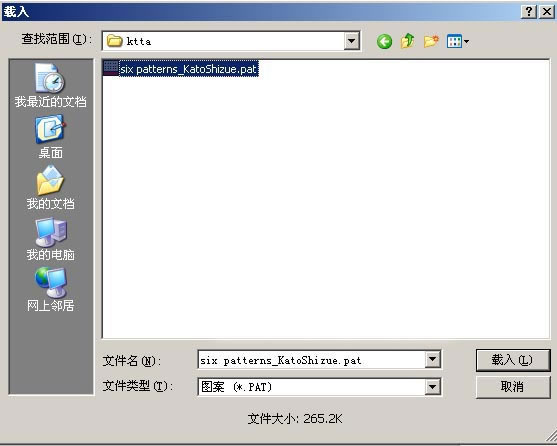Go to 桌面 desktop location
The height and width of the screenshot is (446, 557).
pos(50,137)
